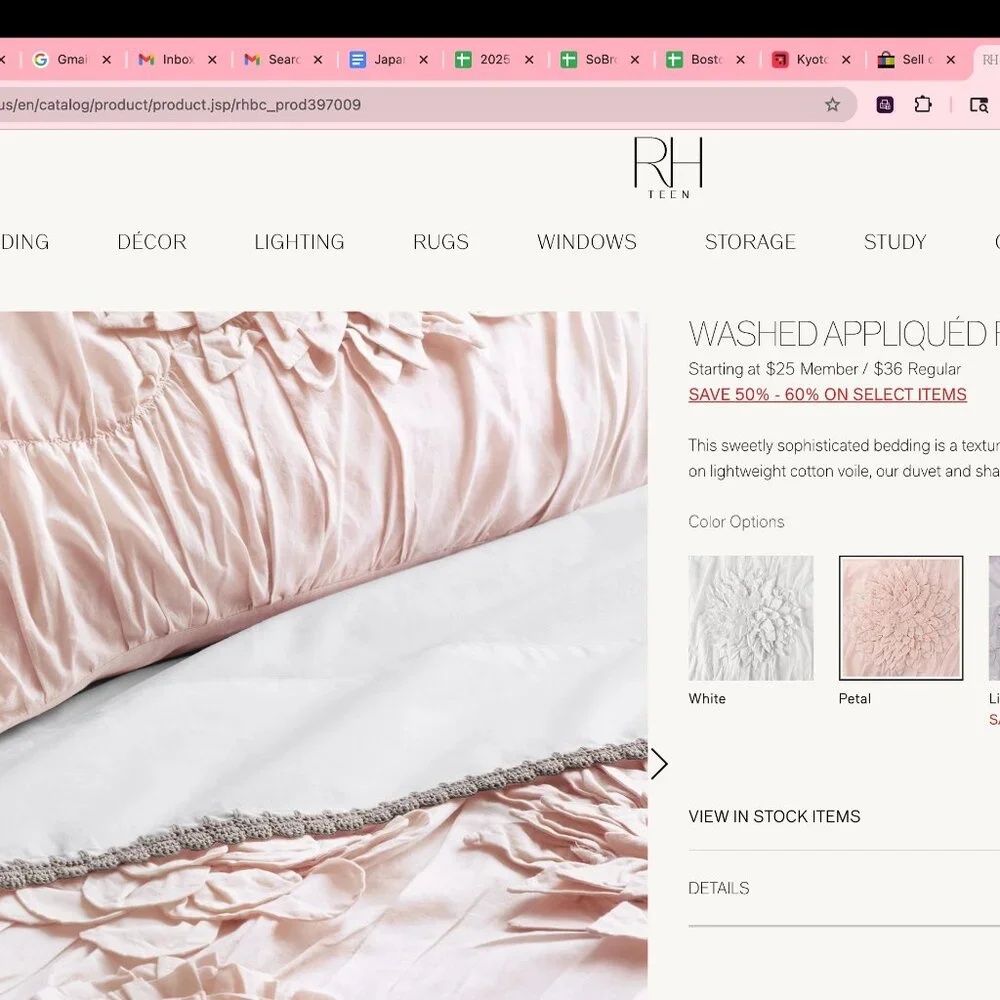Viewport: 1000px width, 1000px height.
Task: Close the 2025 spreadsheet tab
Action: click(x=529, y=59)
